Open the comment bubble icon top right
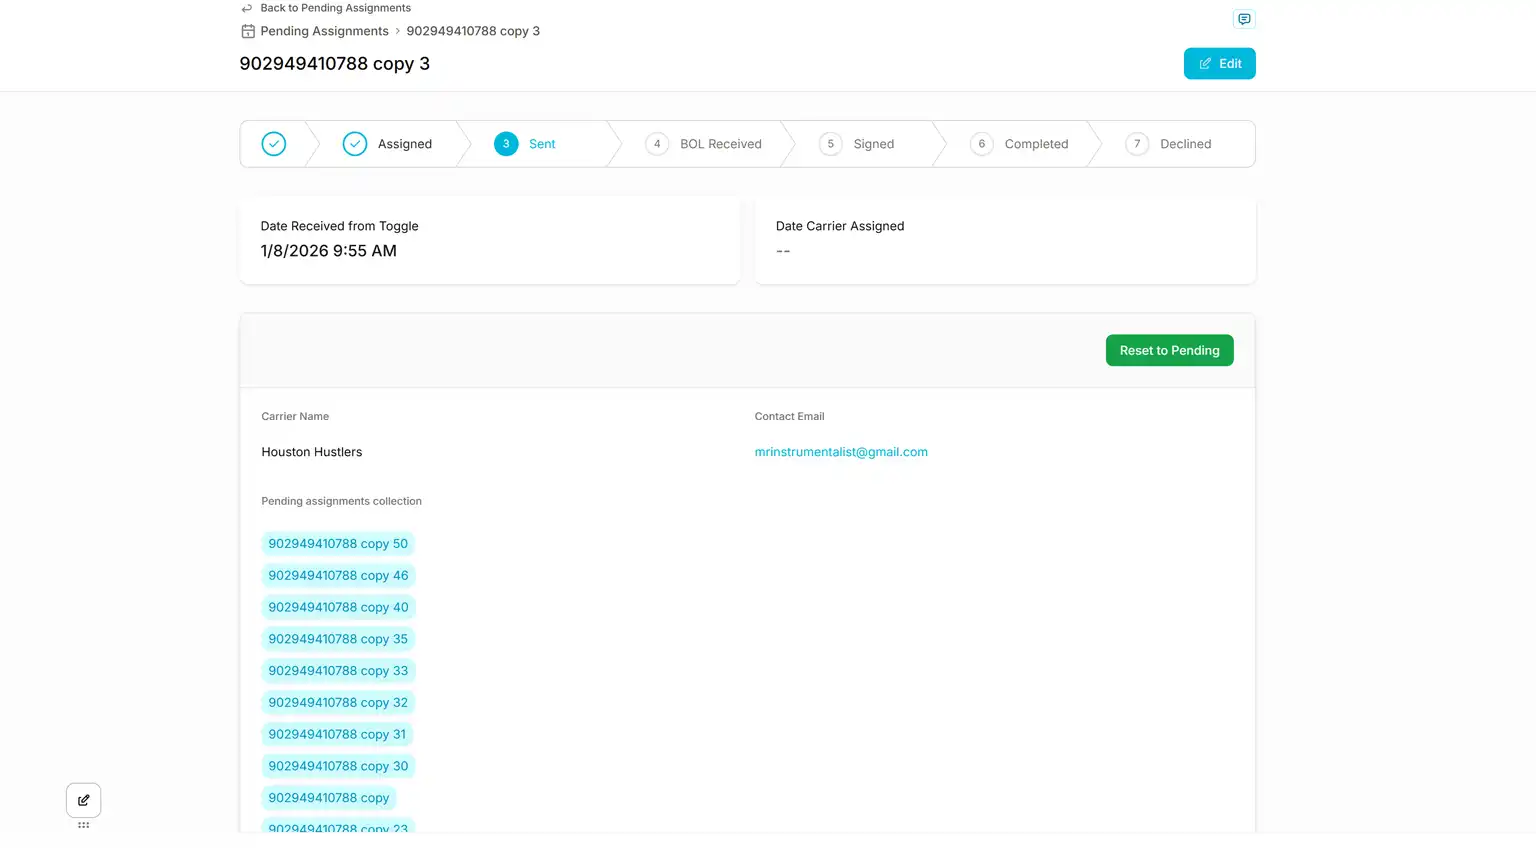This screenshot has height=864, width=1536. point(1243,18)
